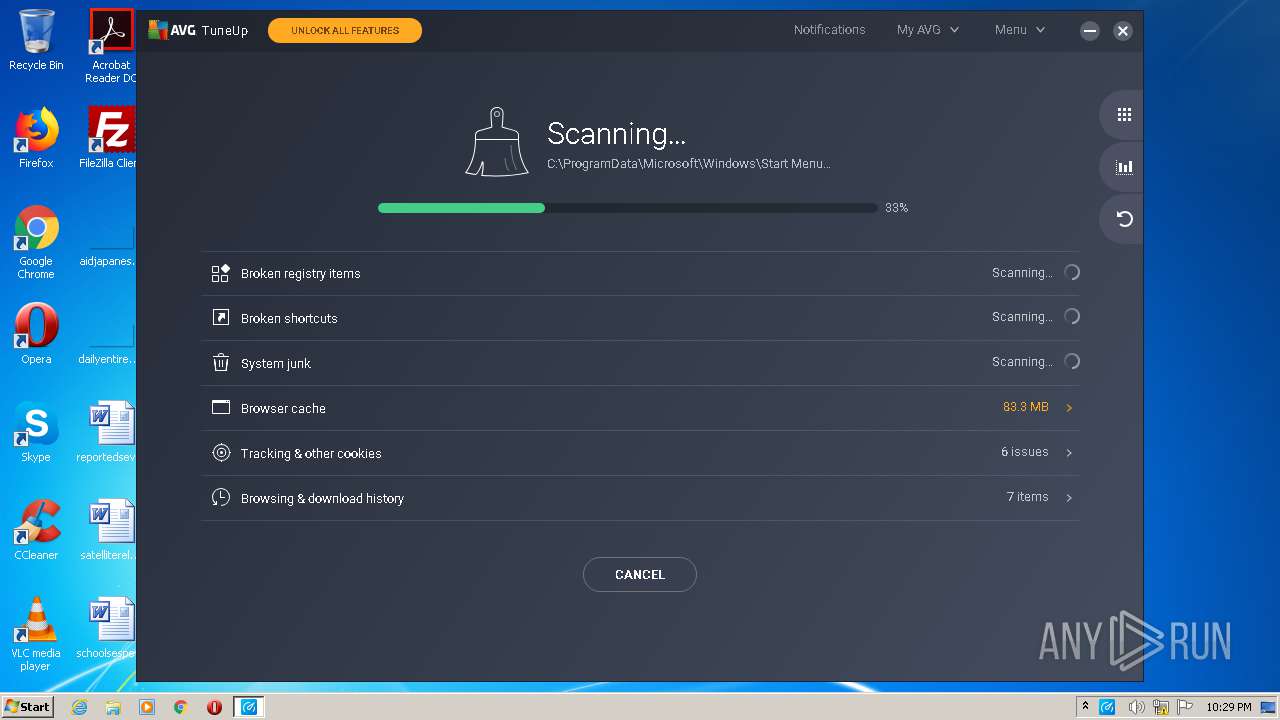The width and height of the screenshot is (1280, 720).
Task: Close the AVG TuneUp window
Action: point(1123,31)
